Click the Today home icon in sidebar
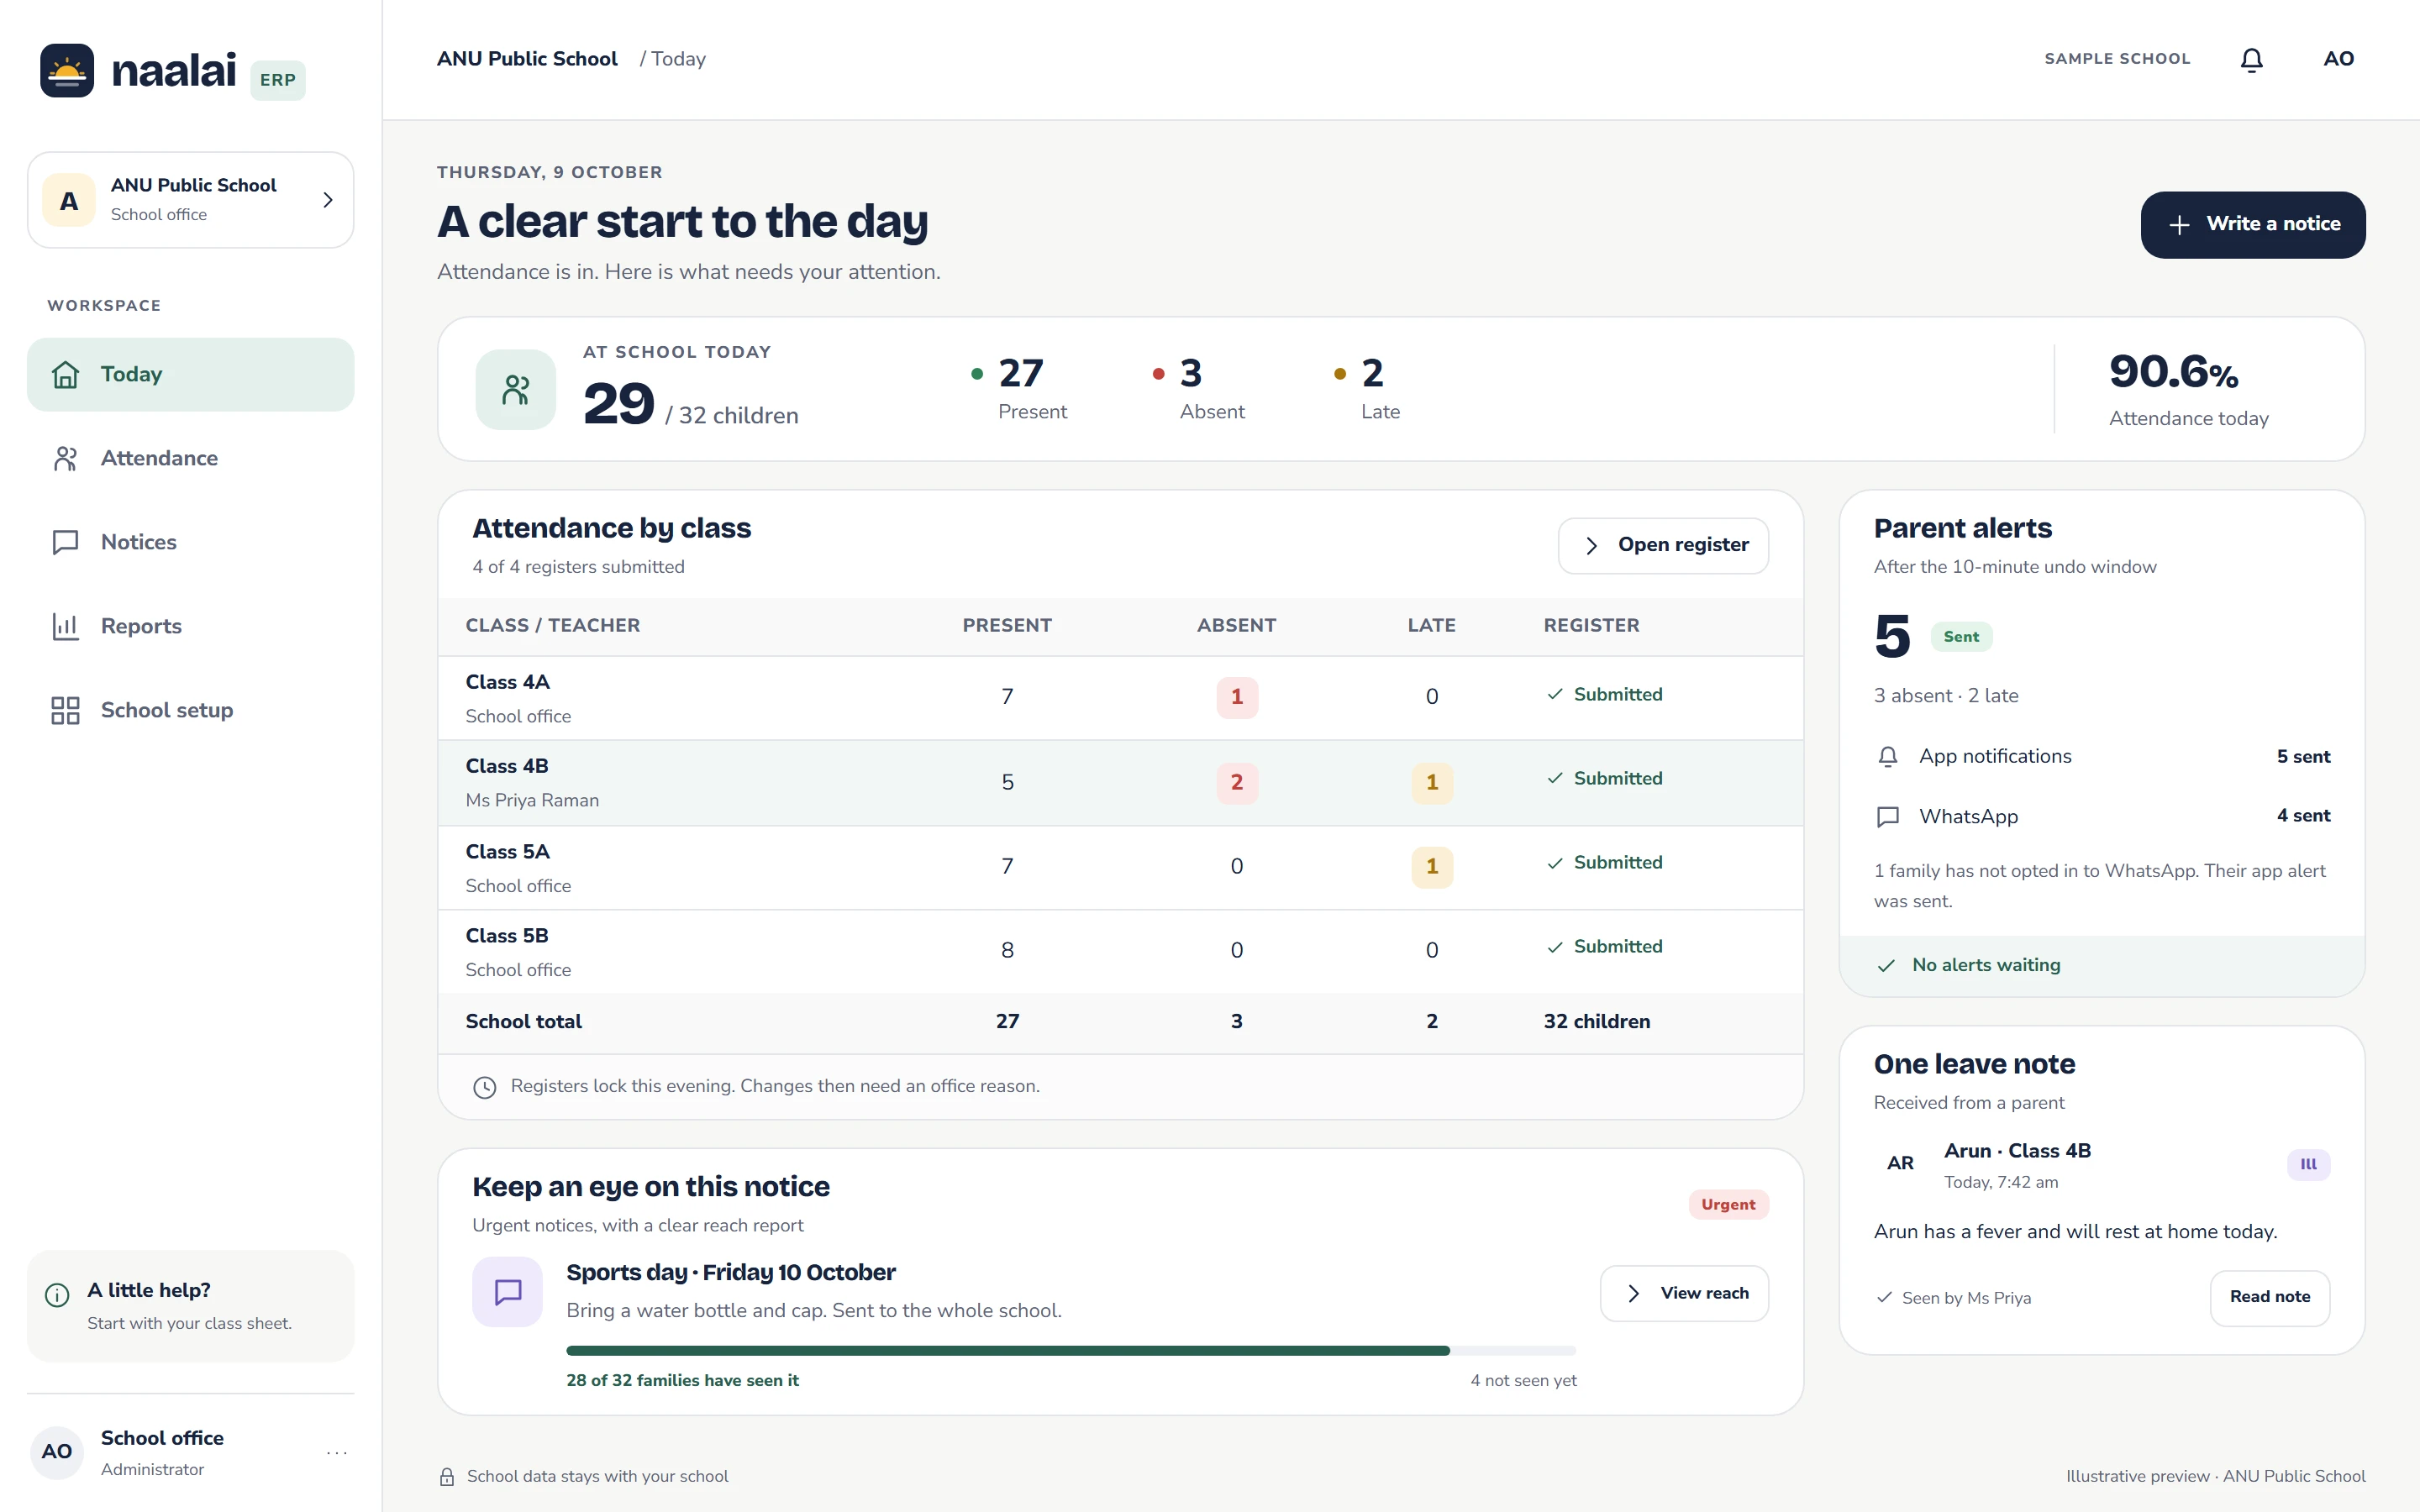 66,374
